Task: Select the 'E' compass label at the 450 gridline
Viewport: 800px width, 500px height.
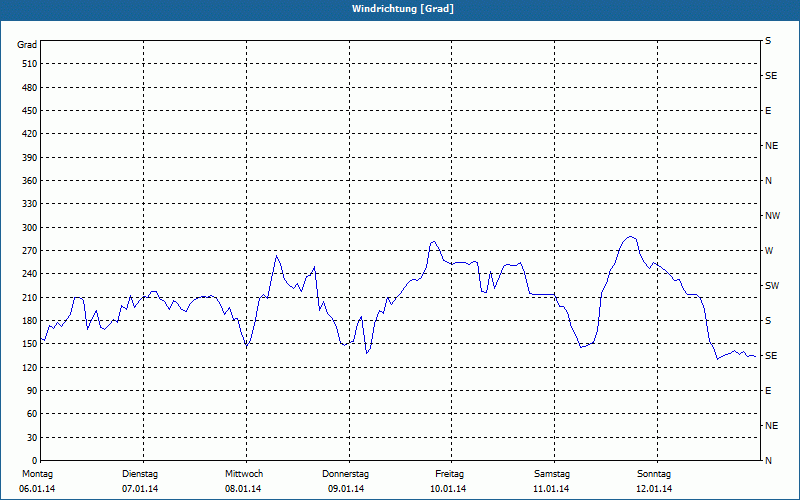Action: pos(768,111)
